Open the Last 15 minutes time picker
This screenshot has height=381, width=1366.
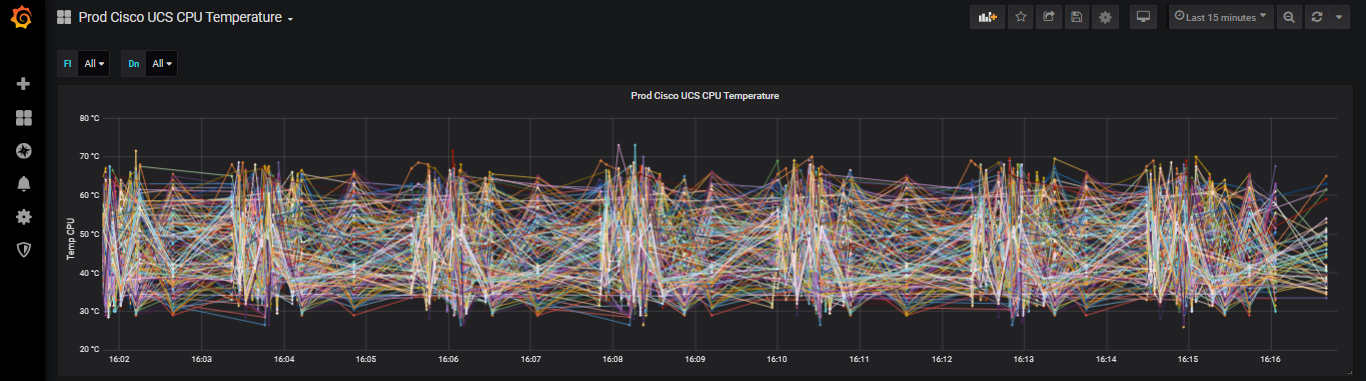(x=1221, y=17)
